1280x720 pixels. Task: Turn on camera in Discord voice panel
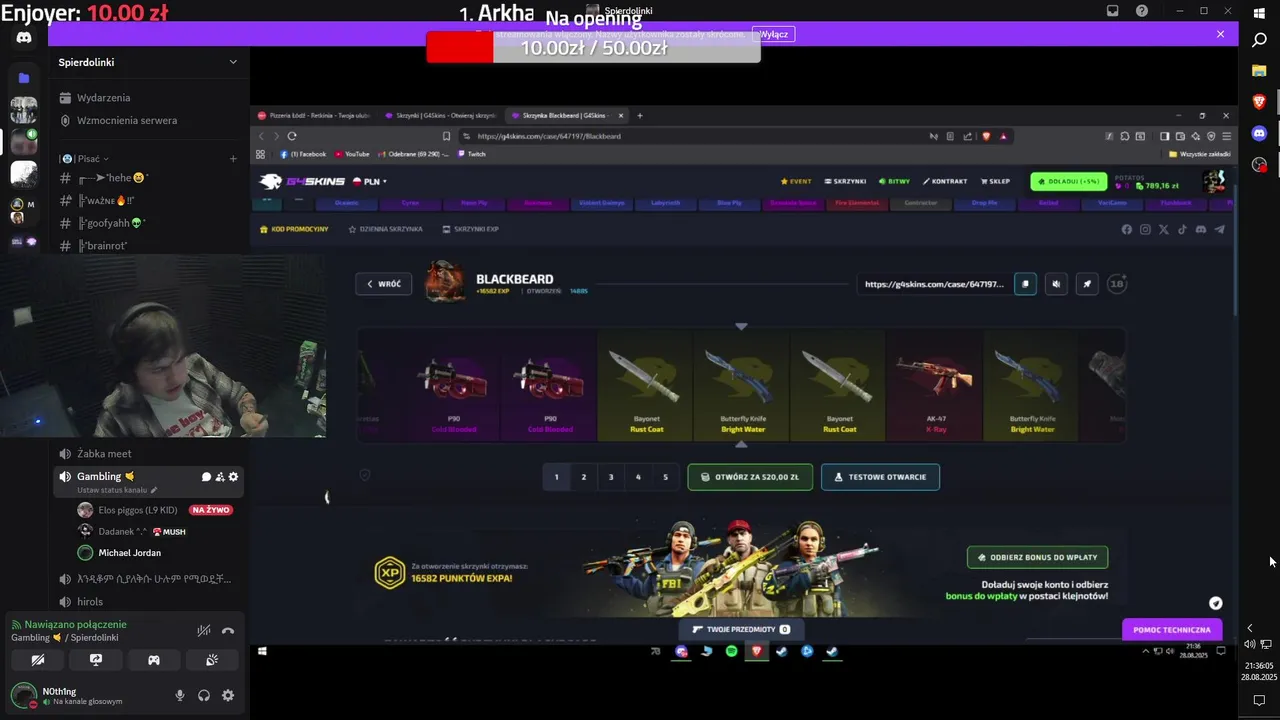pos(38,660)
